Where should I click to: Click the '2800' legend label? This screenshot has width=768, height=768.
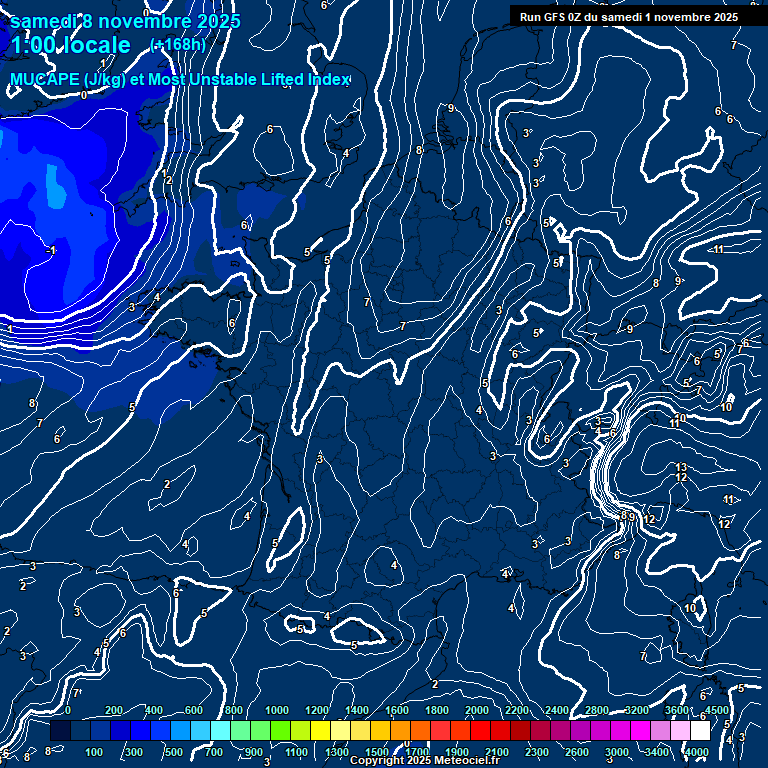597,710
